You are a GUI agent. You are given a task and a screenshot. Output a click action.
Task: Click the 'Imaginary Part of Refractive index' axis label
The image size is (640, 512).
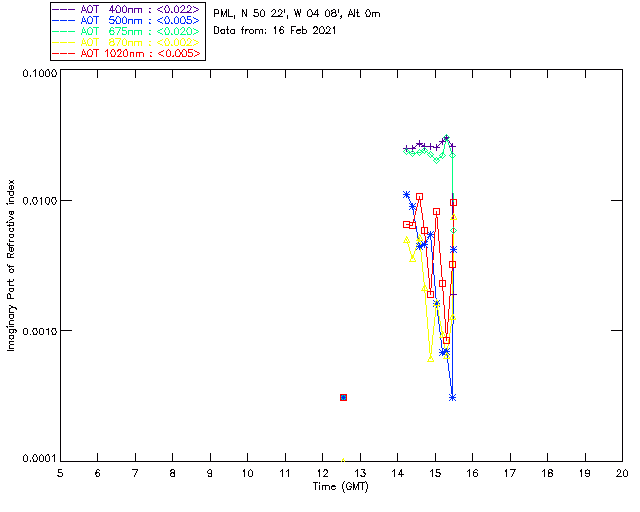pyautogui.click(x=11, y=265)
